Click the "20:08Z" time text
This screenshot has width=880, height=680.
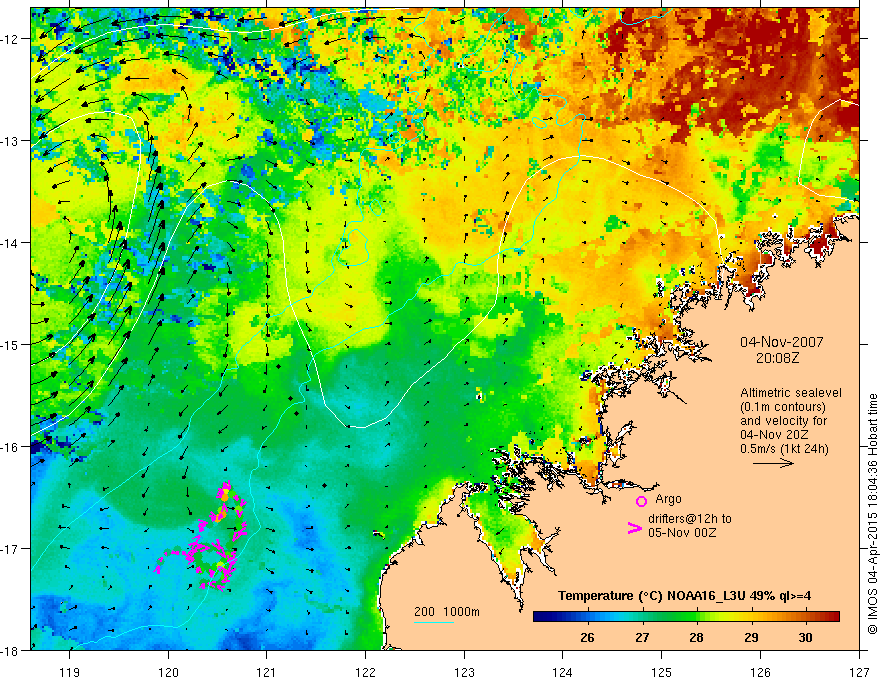(x=777, y=357)
